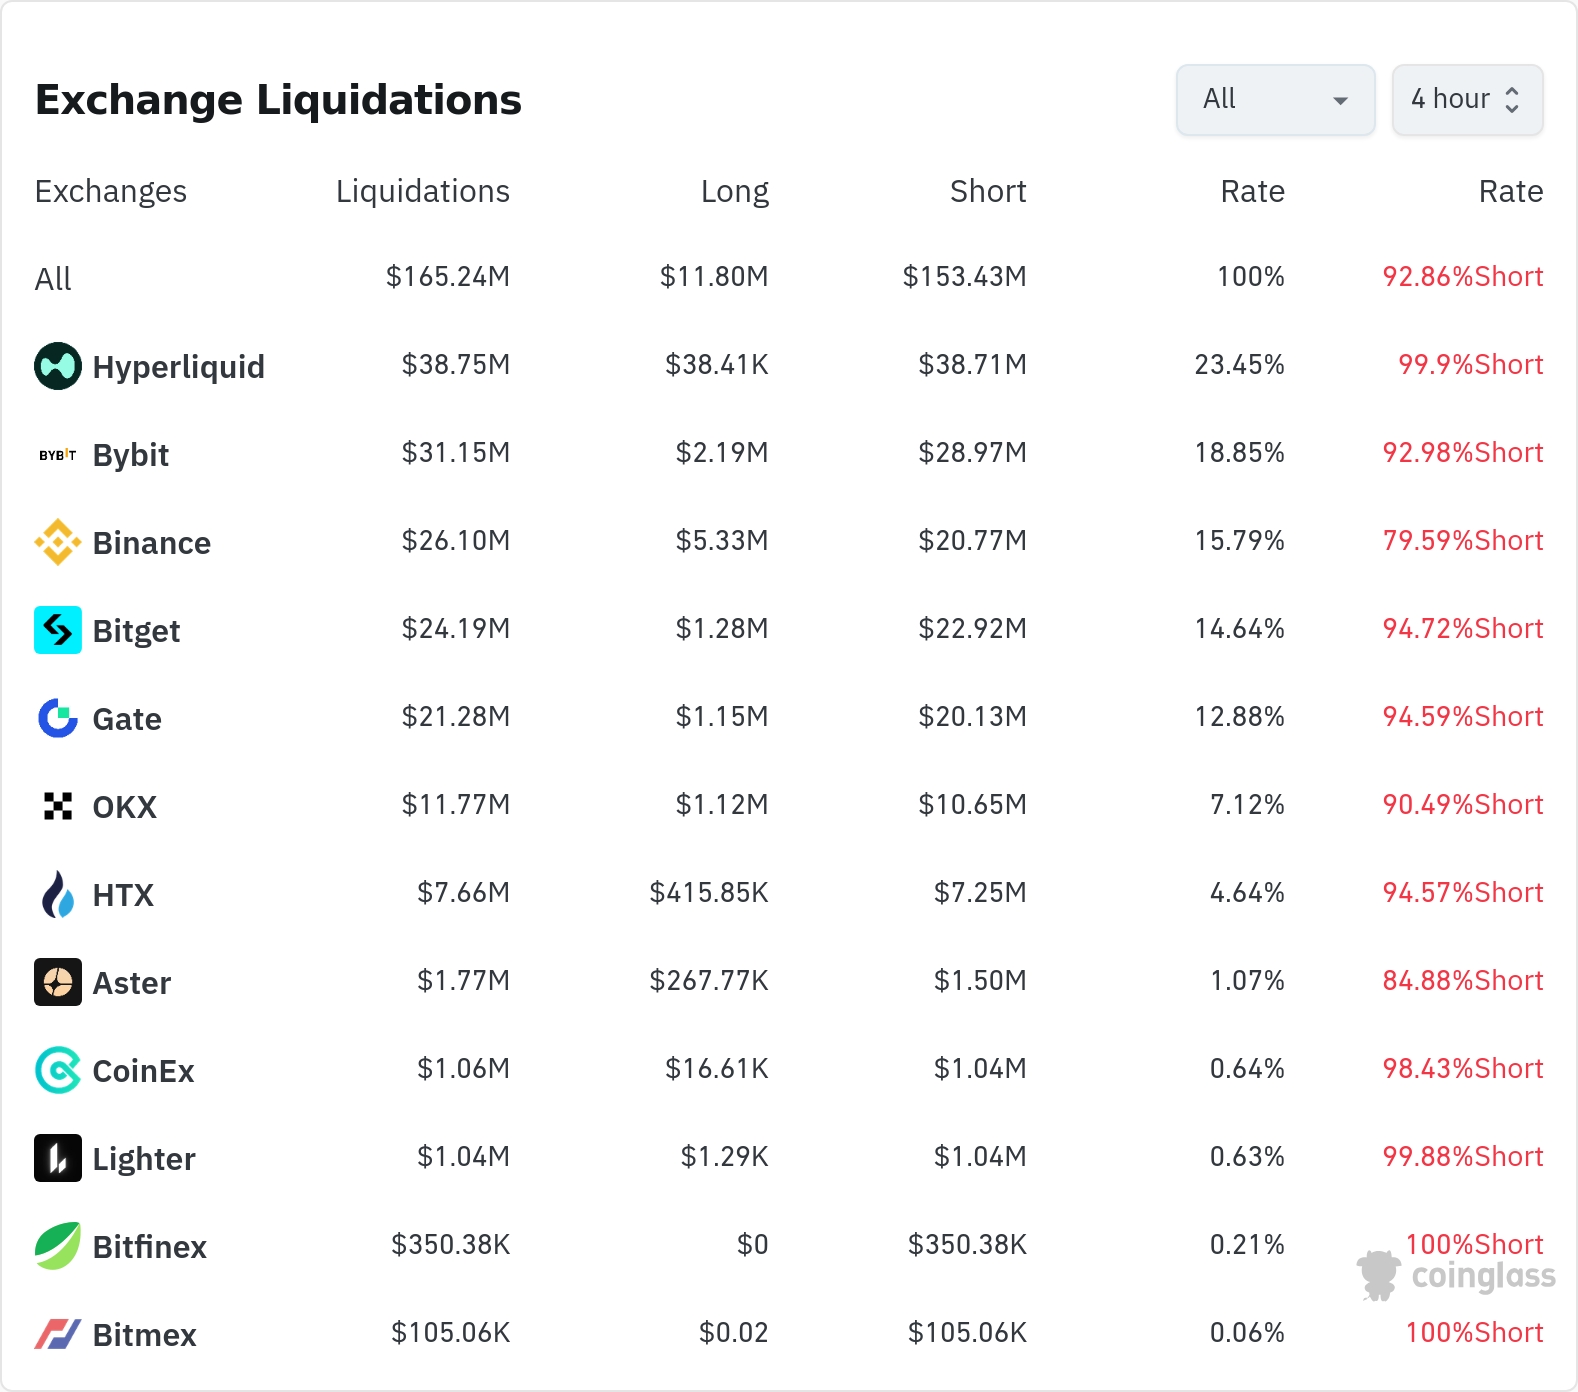Screen dimensions: 1578x1392
Task: Click the Lighter logo icon
Action: pos(58,1158)
